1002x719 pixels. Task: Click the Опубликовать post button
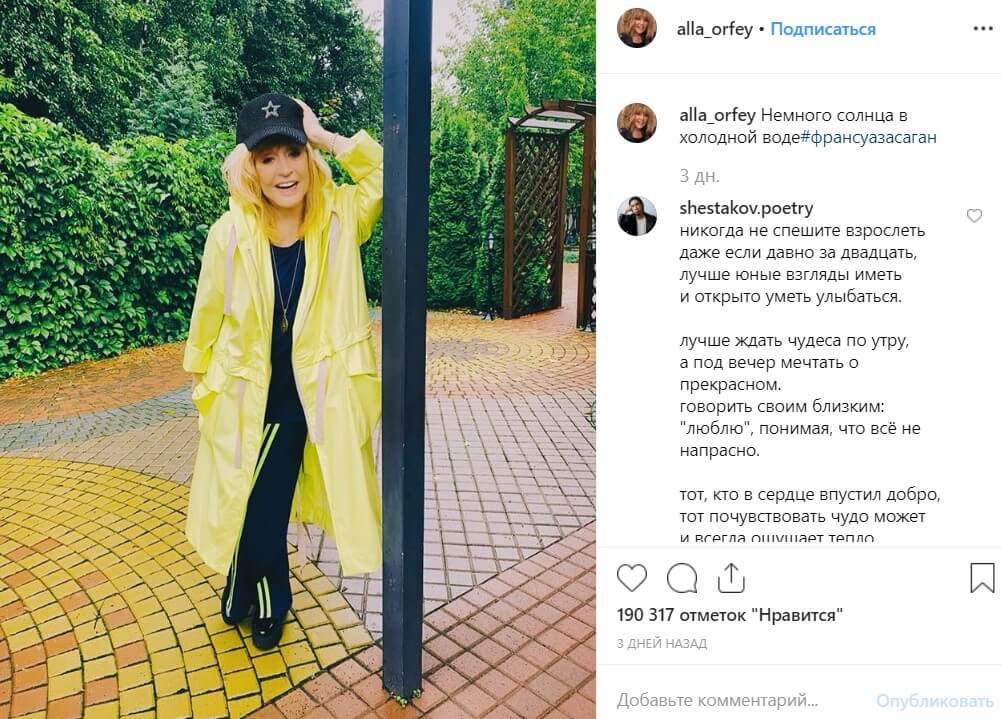click(x=934, y=701)
